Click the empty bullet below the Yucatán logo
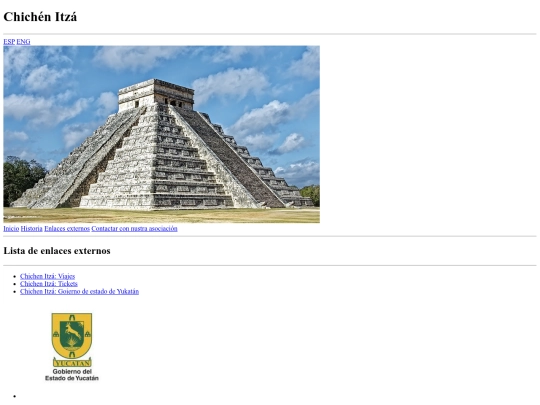Image resolution: width=540 pixels, height=405 pixels. 14,396
